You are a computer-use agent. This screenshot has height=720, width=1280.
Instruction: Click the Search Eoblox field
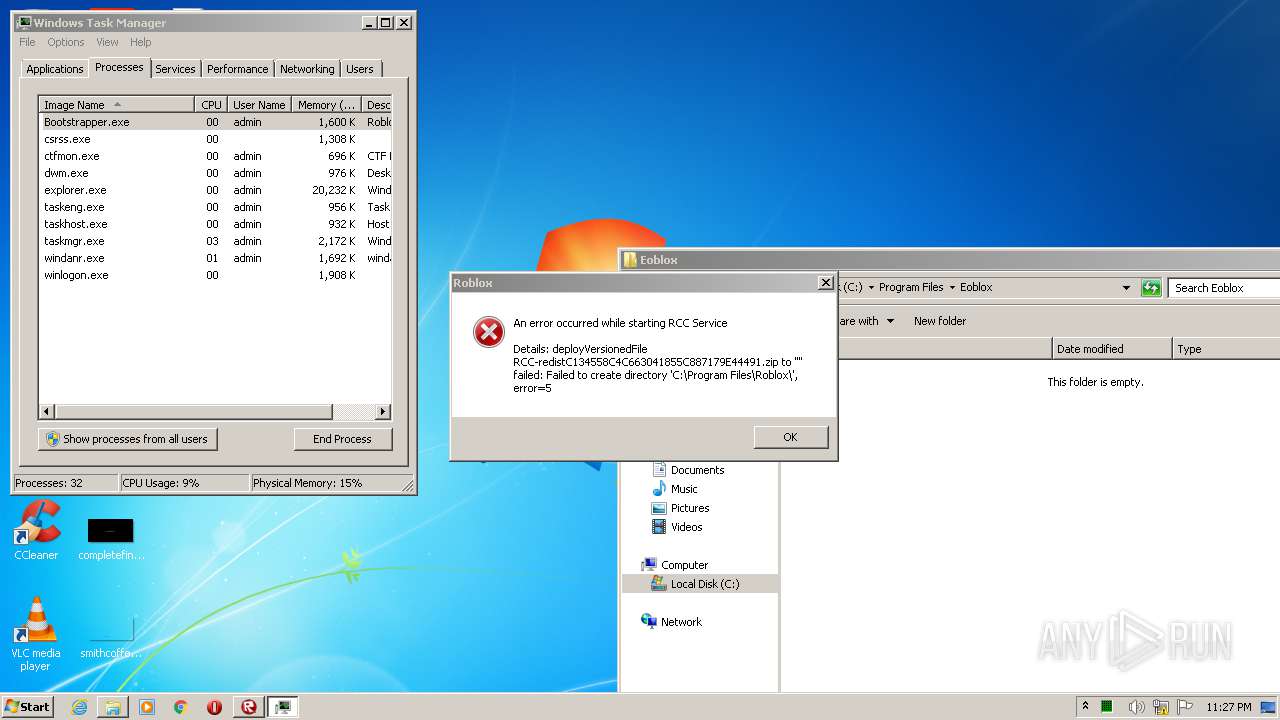[1225, 288]
